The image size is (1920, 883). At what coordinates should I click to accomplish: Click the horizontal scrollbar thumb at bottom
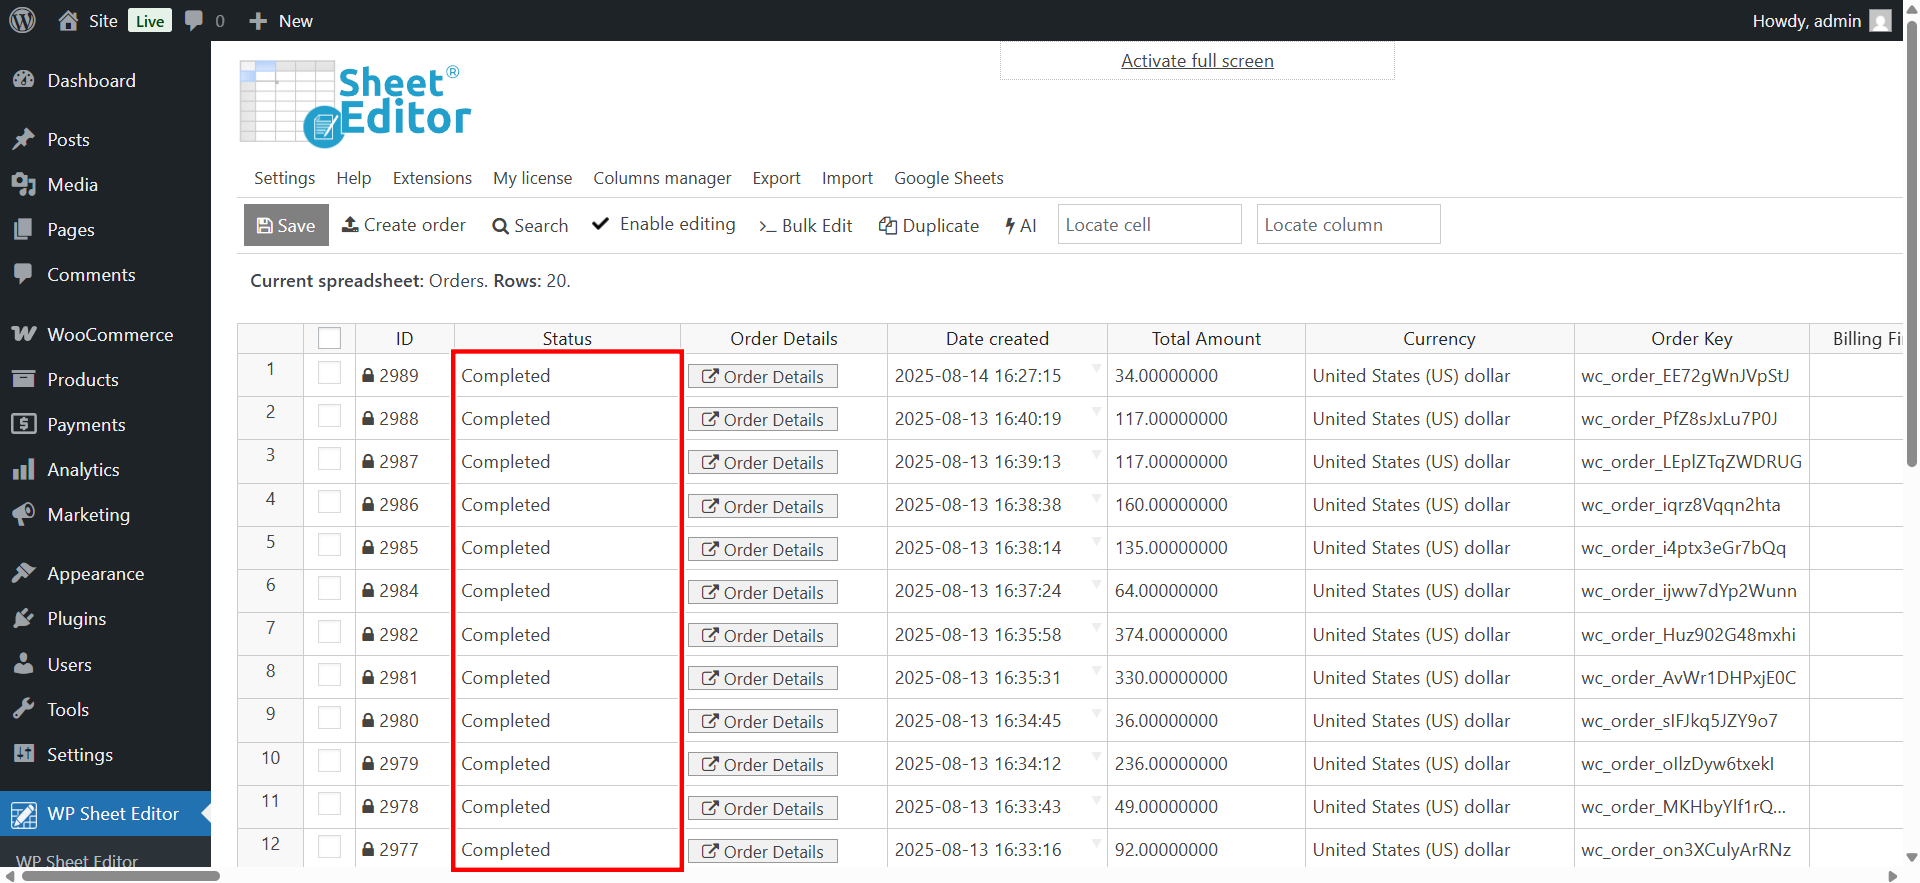coord(121,876)
